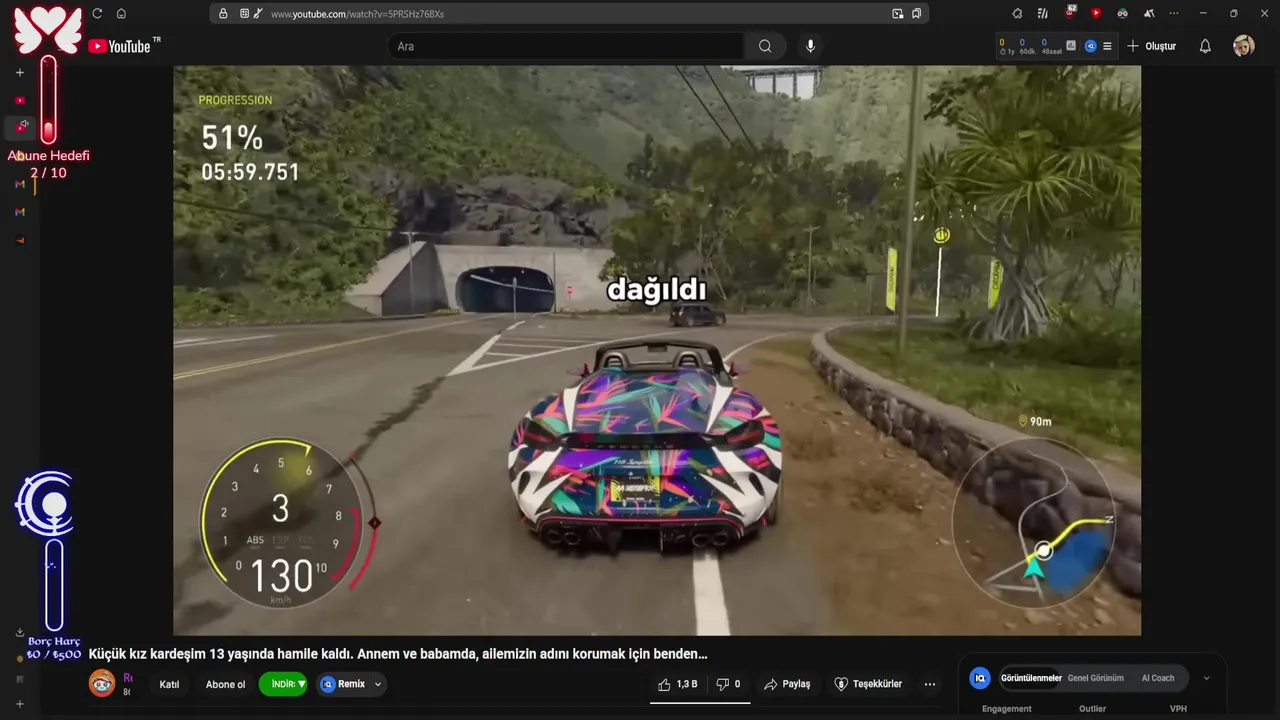Viewport: 1280px width, 720px height.
Task: Click the Oluştur create button
Action: (1152, 46)
